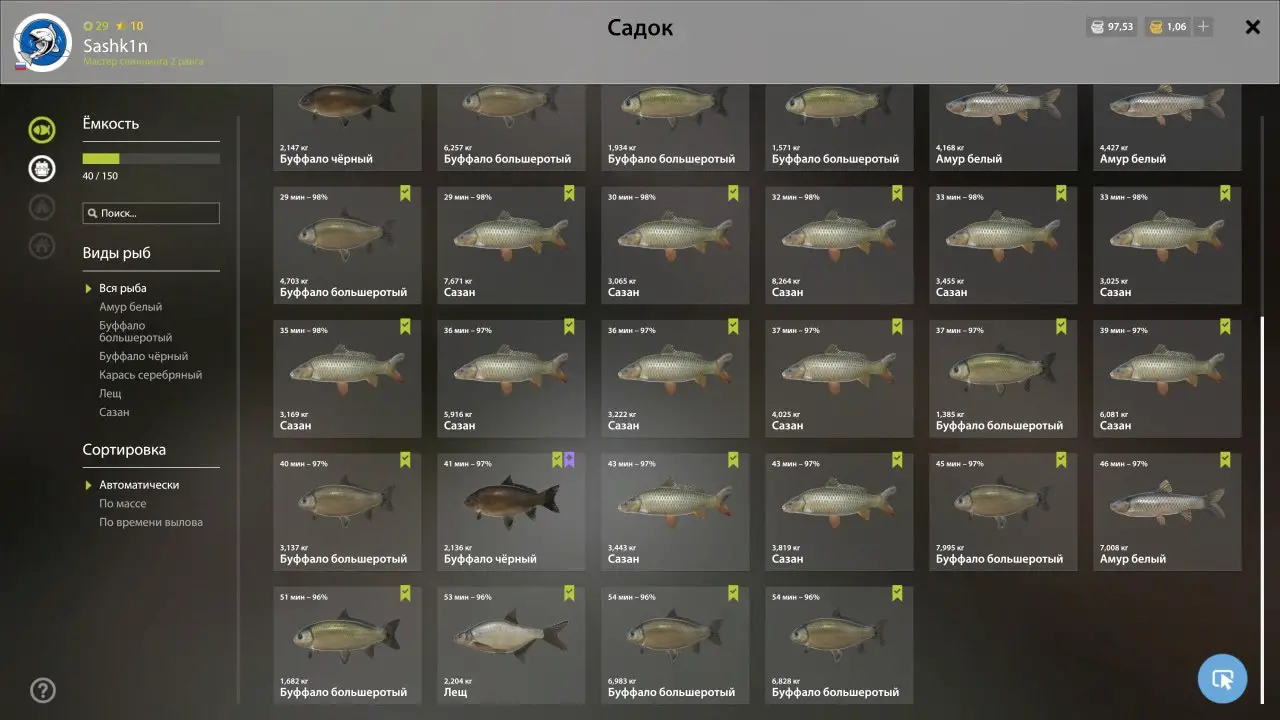Choose Автоматически sorting option
The height and width of the screenshot is (720, 1280).
[x=139, y=485]
